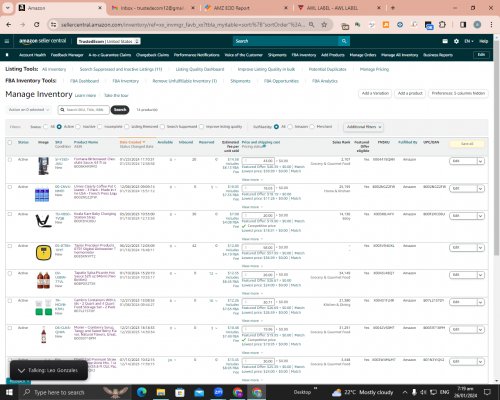Select the Koala Kare Baby Changing row checkbox

[10, 214]
